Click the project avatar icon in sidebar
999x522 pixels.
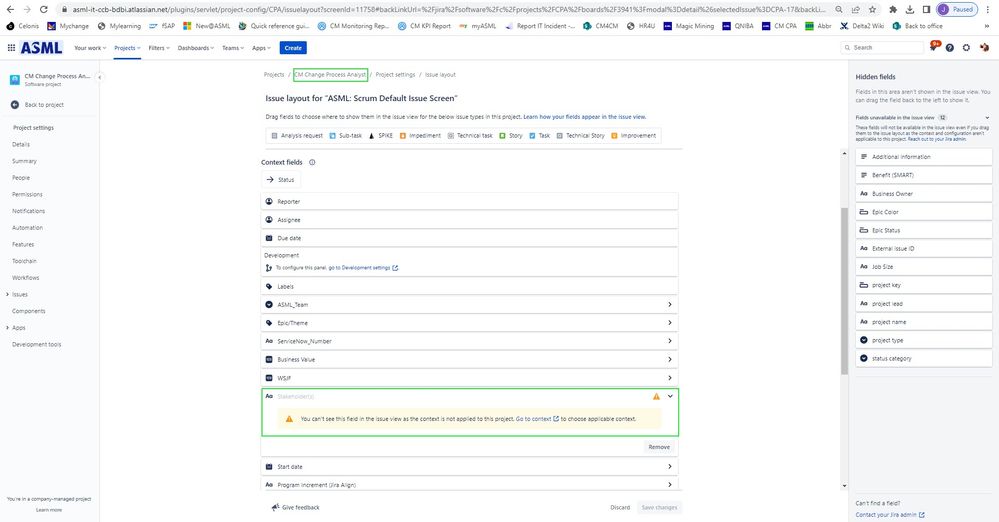coord(15,80)
